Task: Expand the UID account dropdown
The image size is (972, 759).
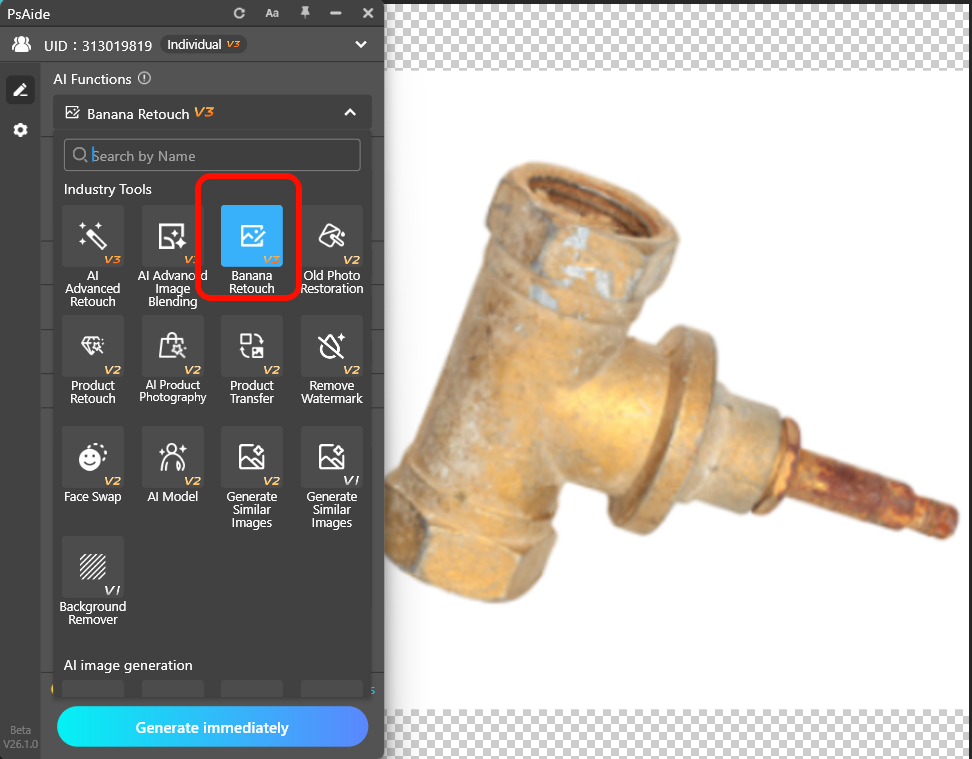Action: click(x=360, y=44)
